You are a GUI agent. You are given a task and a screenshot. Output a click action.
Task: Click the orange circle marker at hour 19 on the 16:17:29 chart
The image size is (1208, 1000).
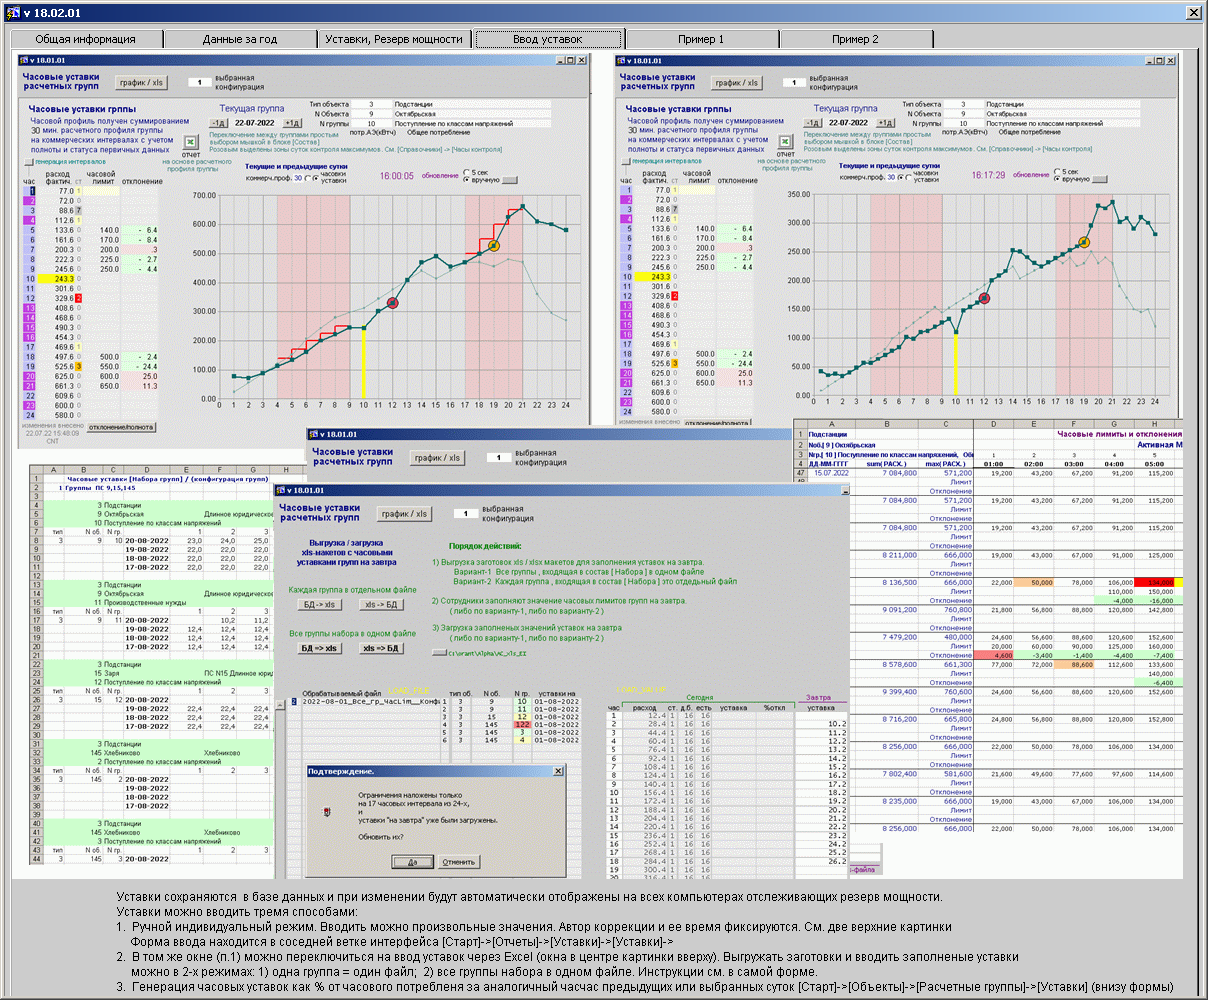[x=1085, y=242]
